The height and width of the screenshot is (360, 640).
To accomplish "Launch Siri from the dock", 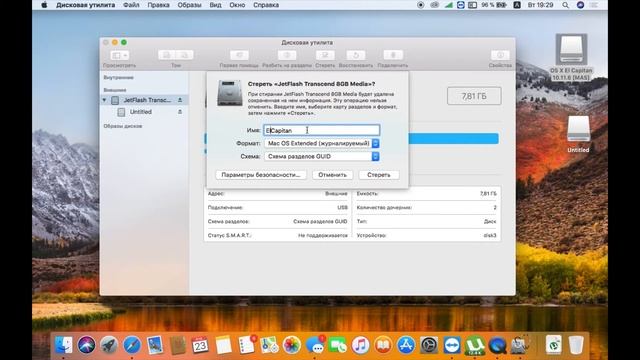I will (x=86, y=345).
